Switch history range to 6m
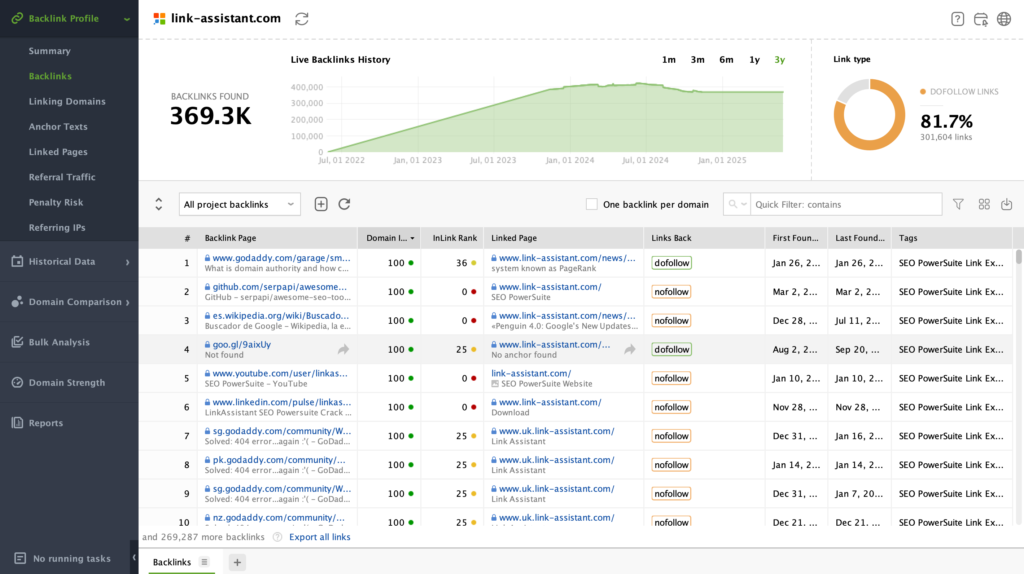The width and height of the screenshot is (1024, 574). (x=726, y=60)
